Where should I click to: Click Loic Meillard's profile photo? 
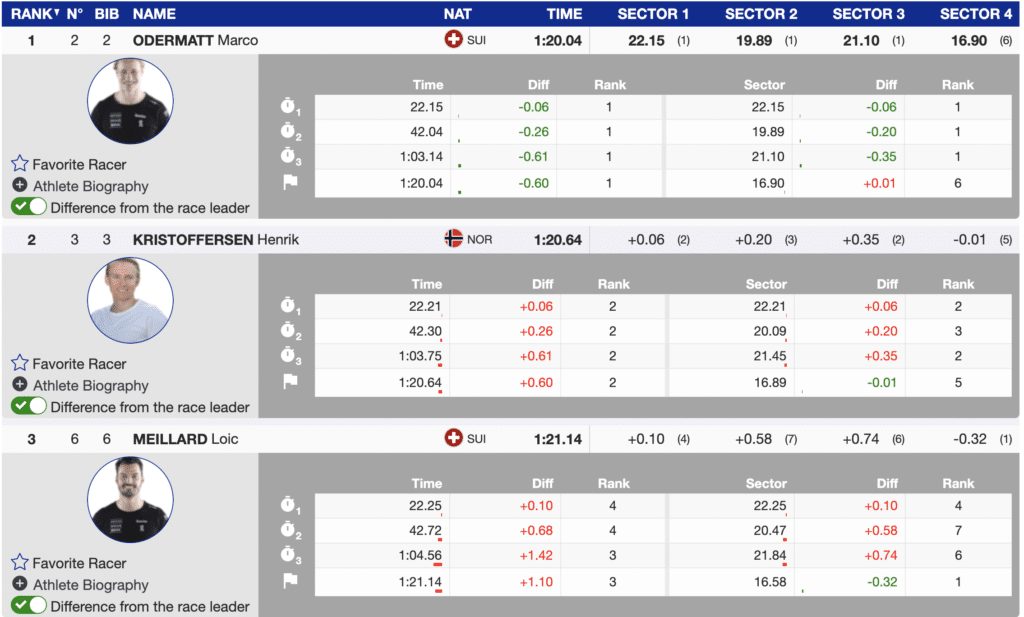(130, 500)
